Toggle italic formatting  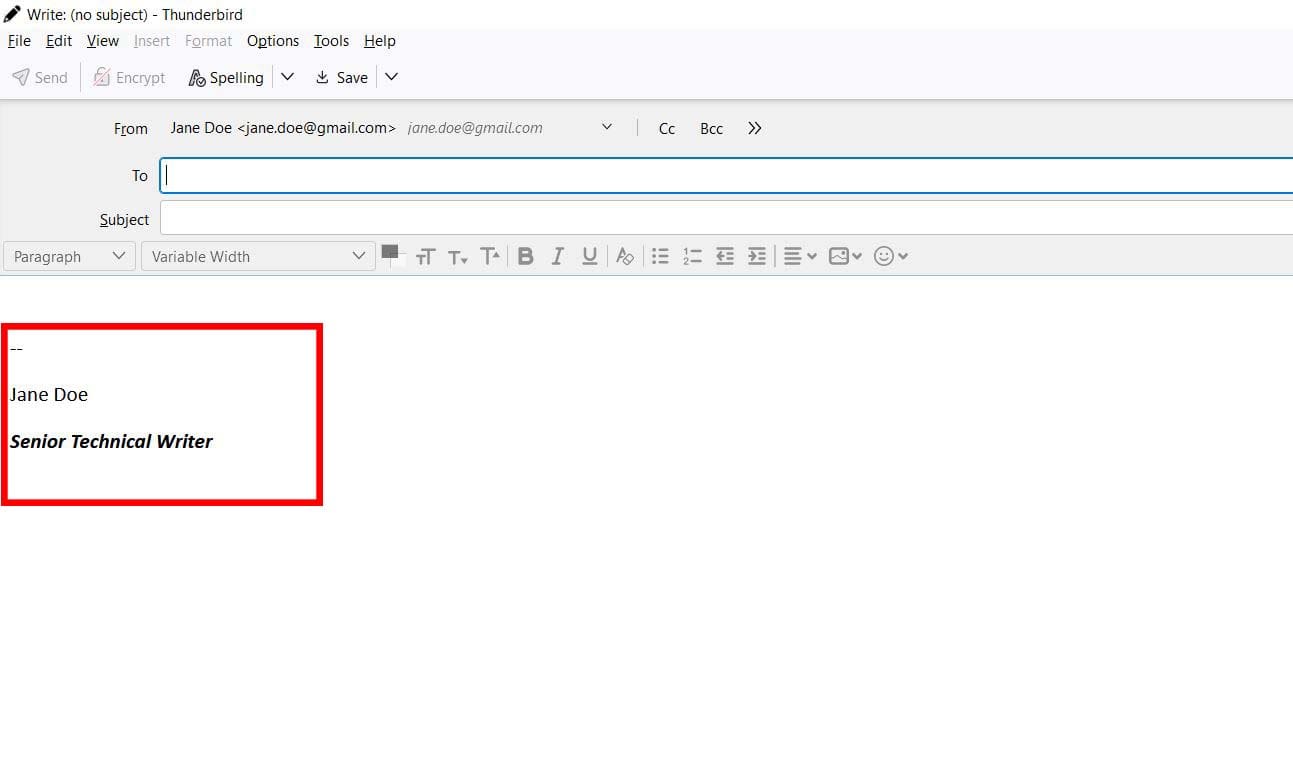tap(558, 256)
